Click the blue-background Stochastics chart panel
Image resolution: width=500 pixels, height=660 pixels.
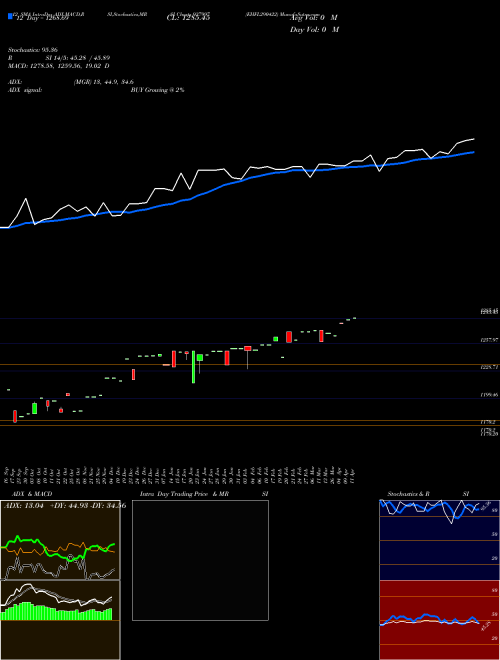pyautogui.click(x=439, y=540)
